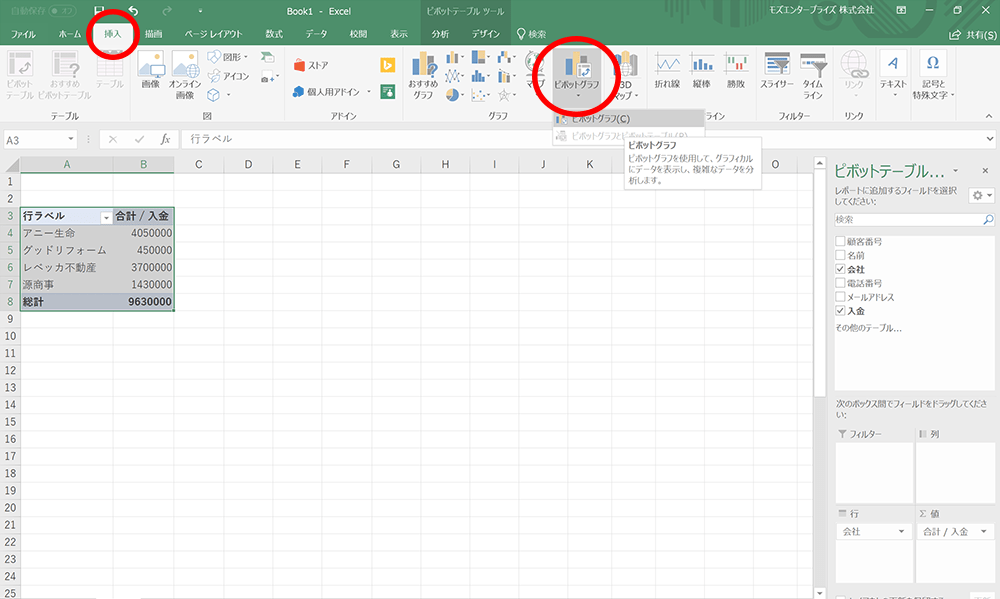Screen dimensions: 1000x599
Task: Collapse the ribbon with the chevron
Action: (989, 116)
